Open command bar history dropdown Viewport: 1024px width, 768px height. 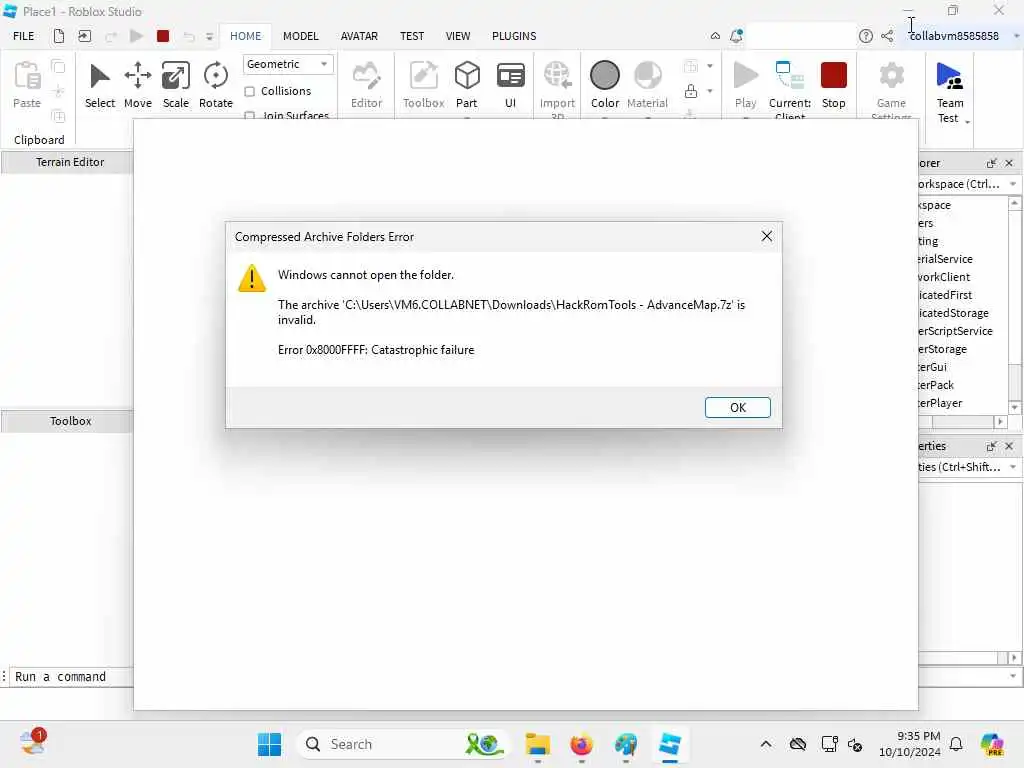[x=1013, y=677]
